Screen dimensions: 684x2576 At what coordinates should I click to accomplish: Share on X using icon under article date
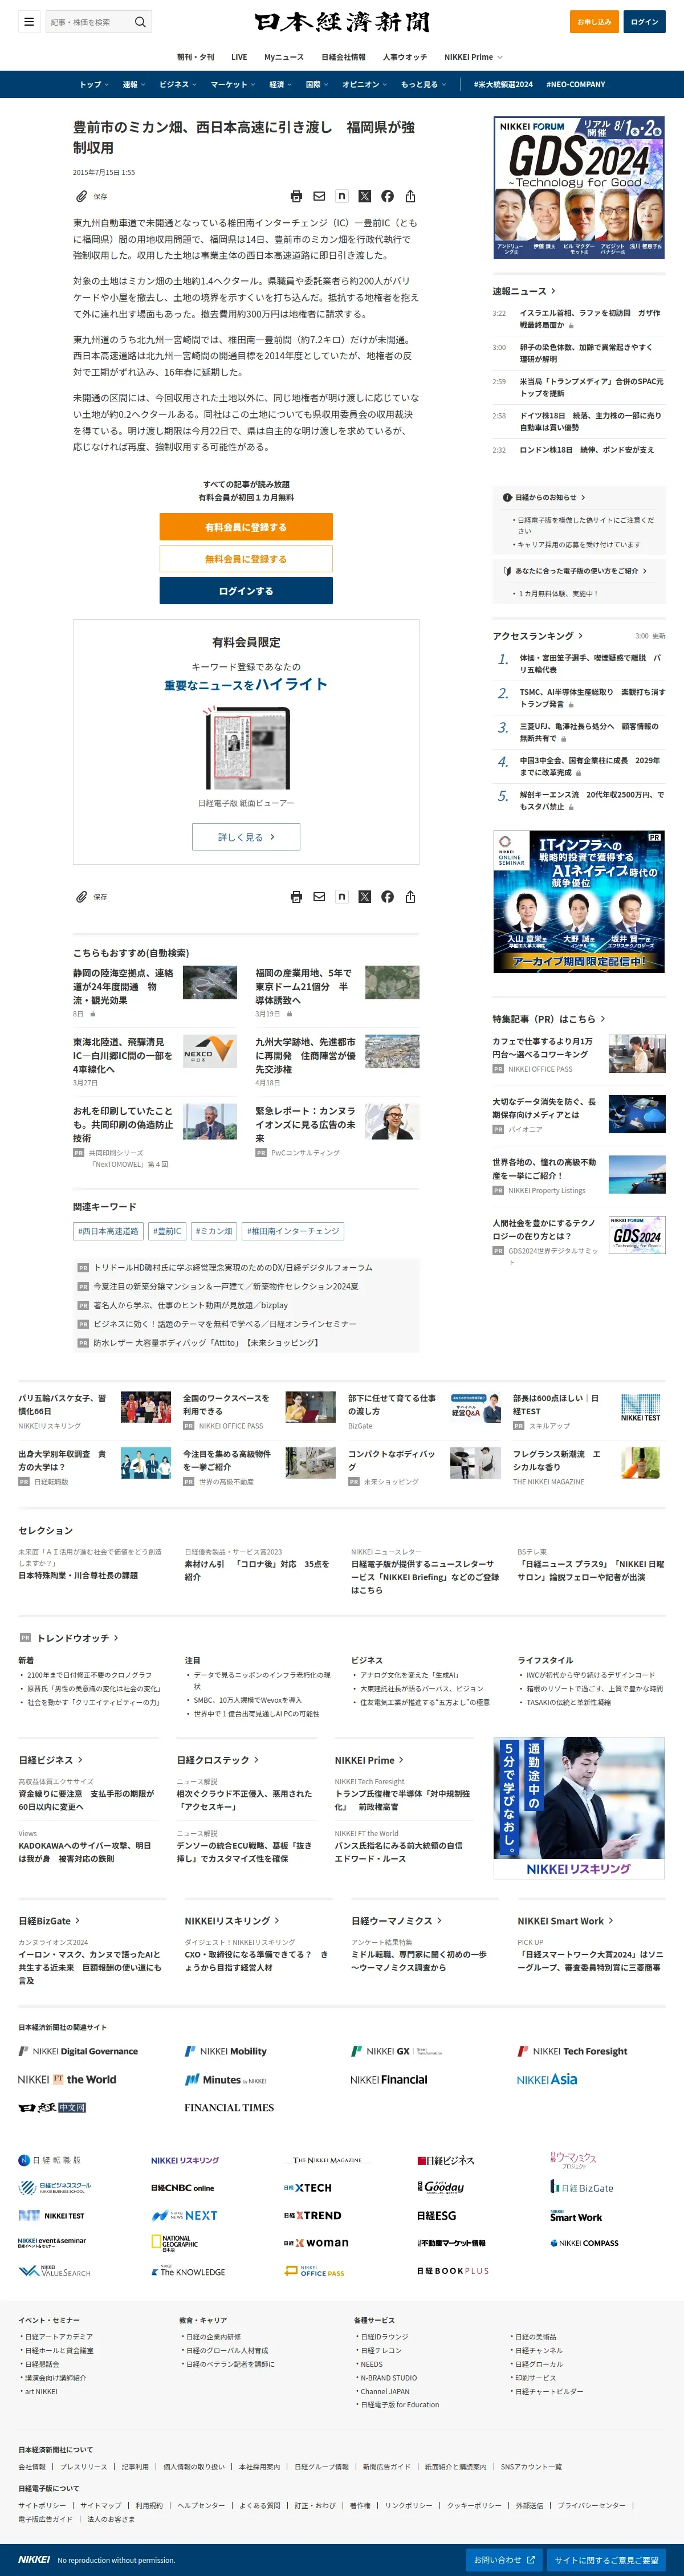click(364, 196)
